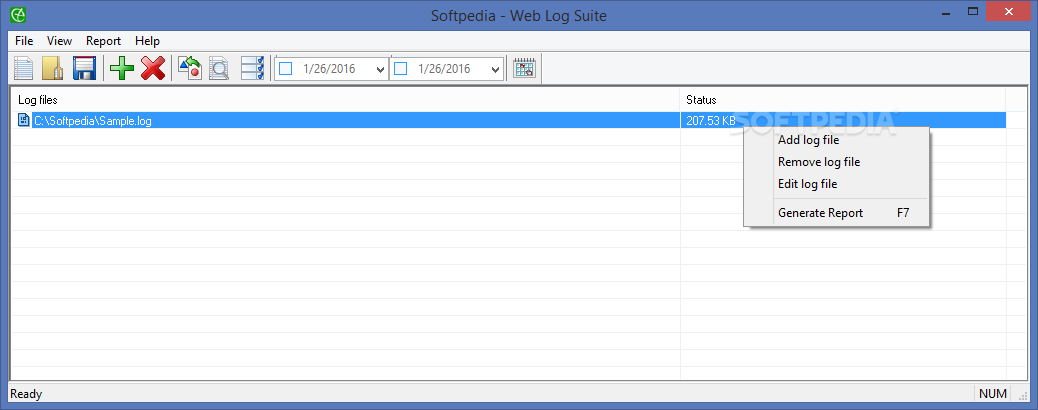1038x410 pixels.
Task: Click the Web Log Suite app icon in title bar
Action: coord(19,13)
